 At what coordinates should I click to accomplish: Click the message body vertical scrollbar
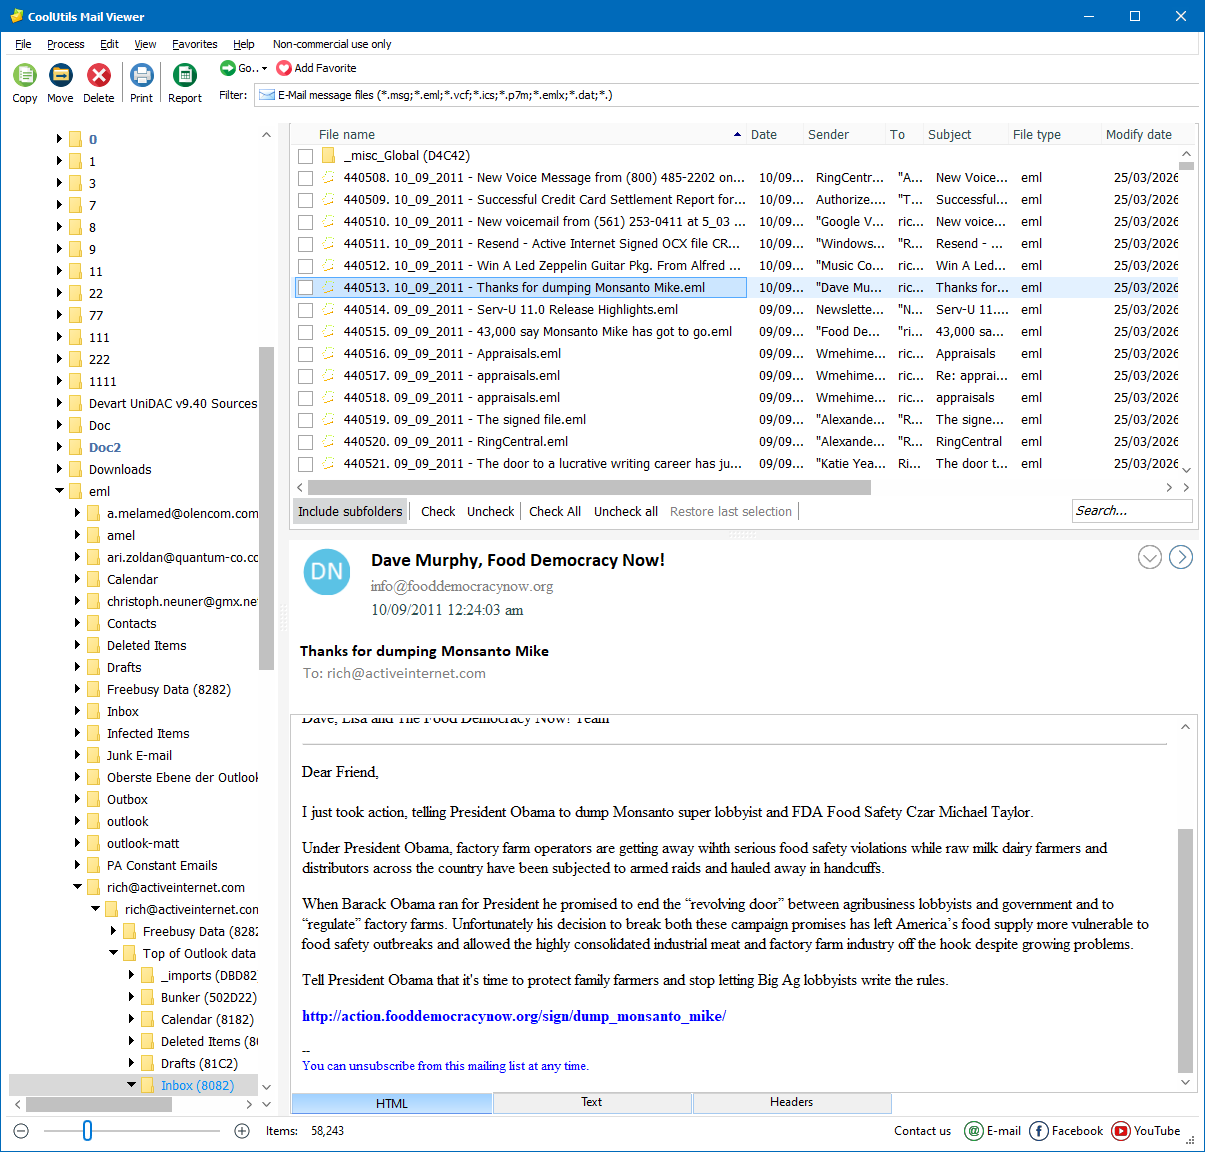(x=1185, y=950)
